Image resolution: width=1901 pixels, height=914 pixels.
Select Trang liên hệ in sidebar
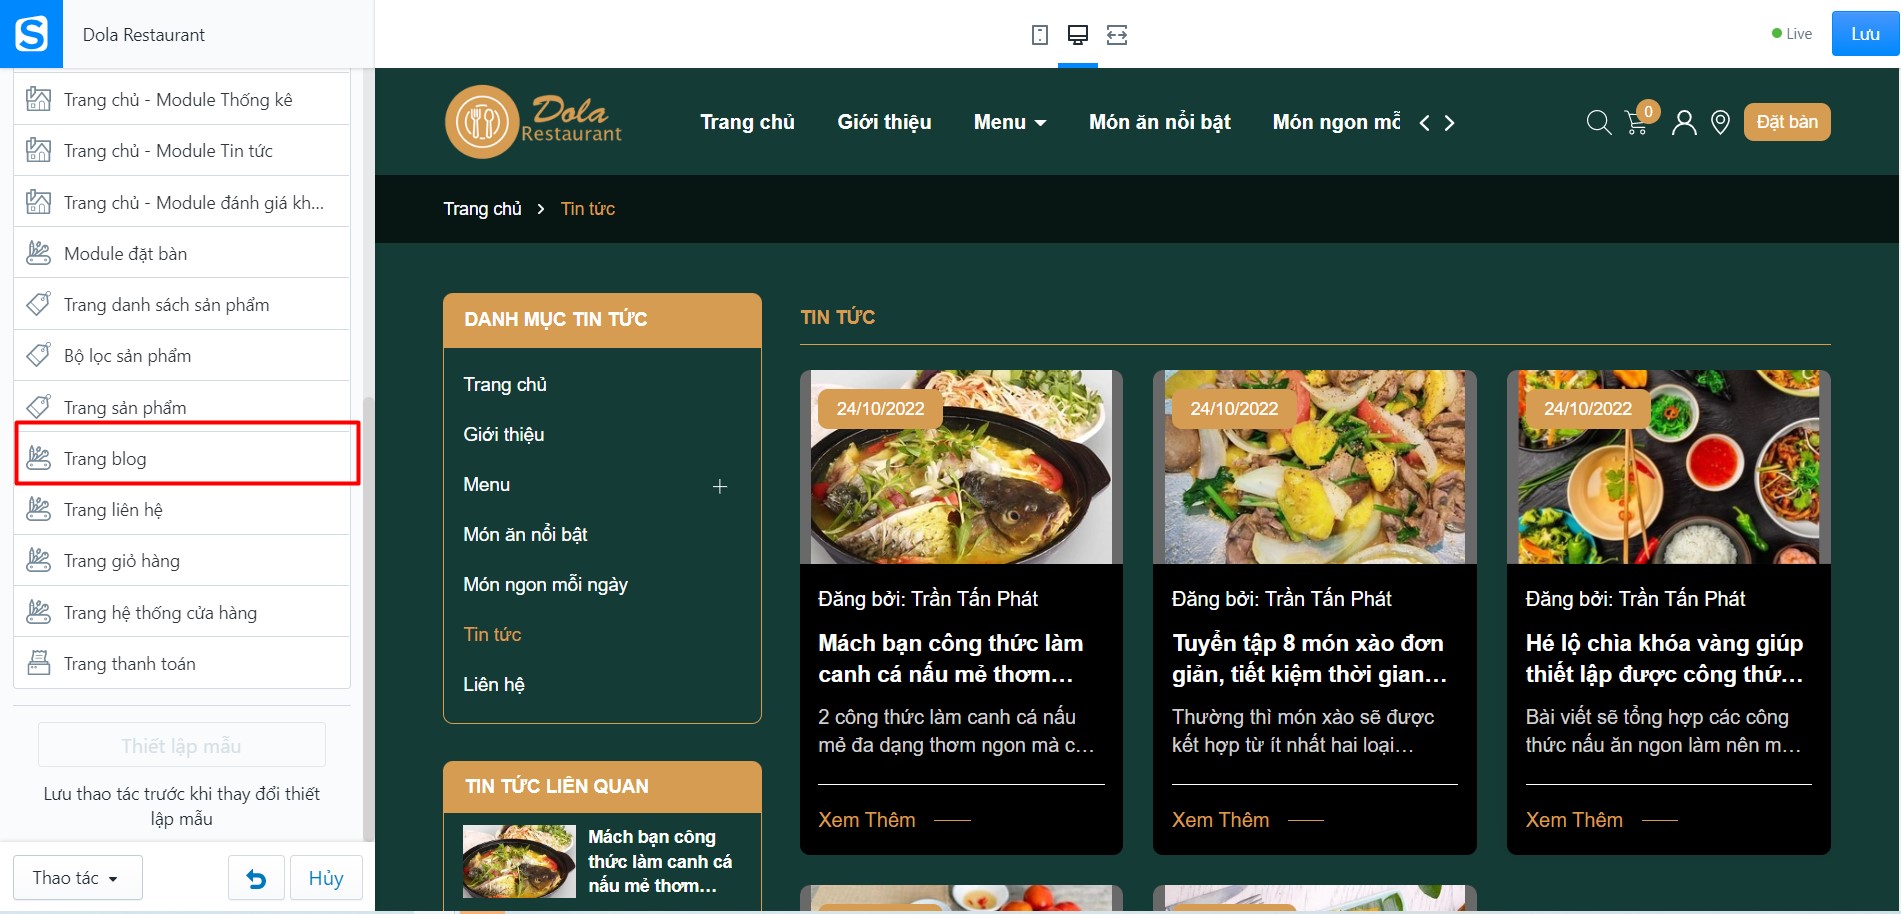(182, 509)
